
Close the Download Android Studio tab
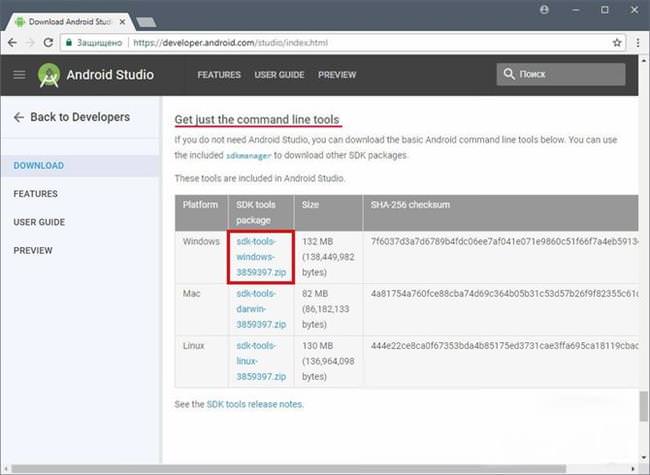122,22
